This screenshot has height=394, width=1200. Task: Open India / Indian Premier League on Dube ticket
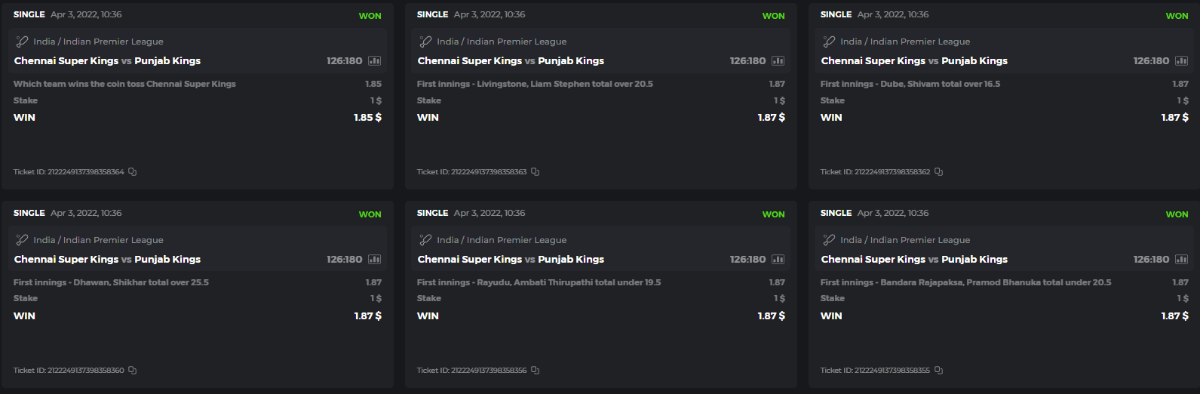(x=905, y=42)
